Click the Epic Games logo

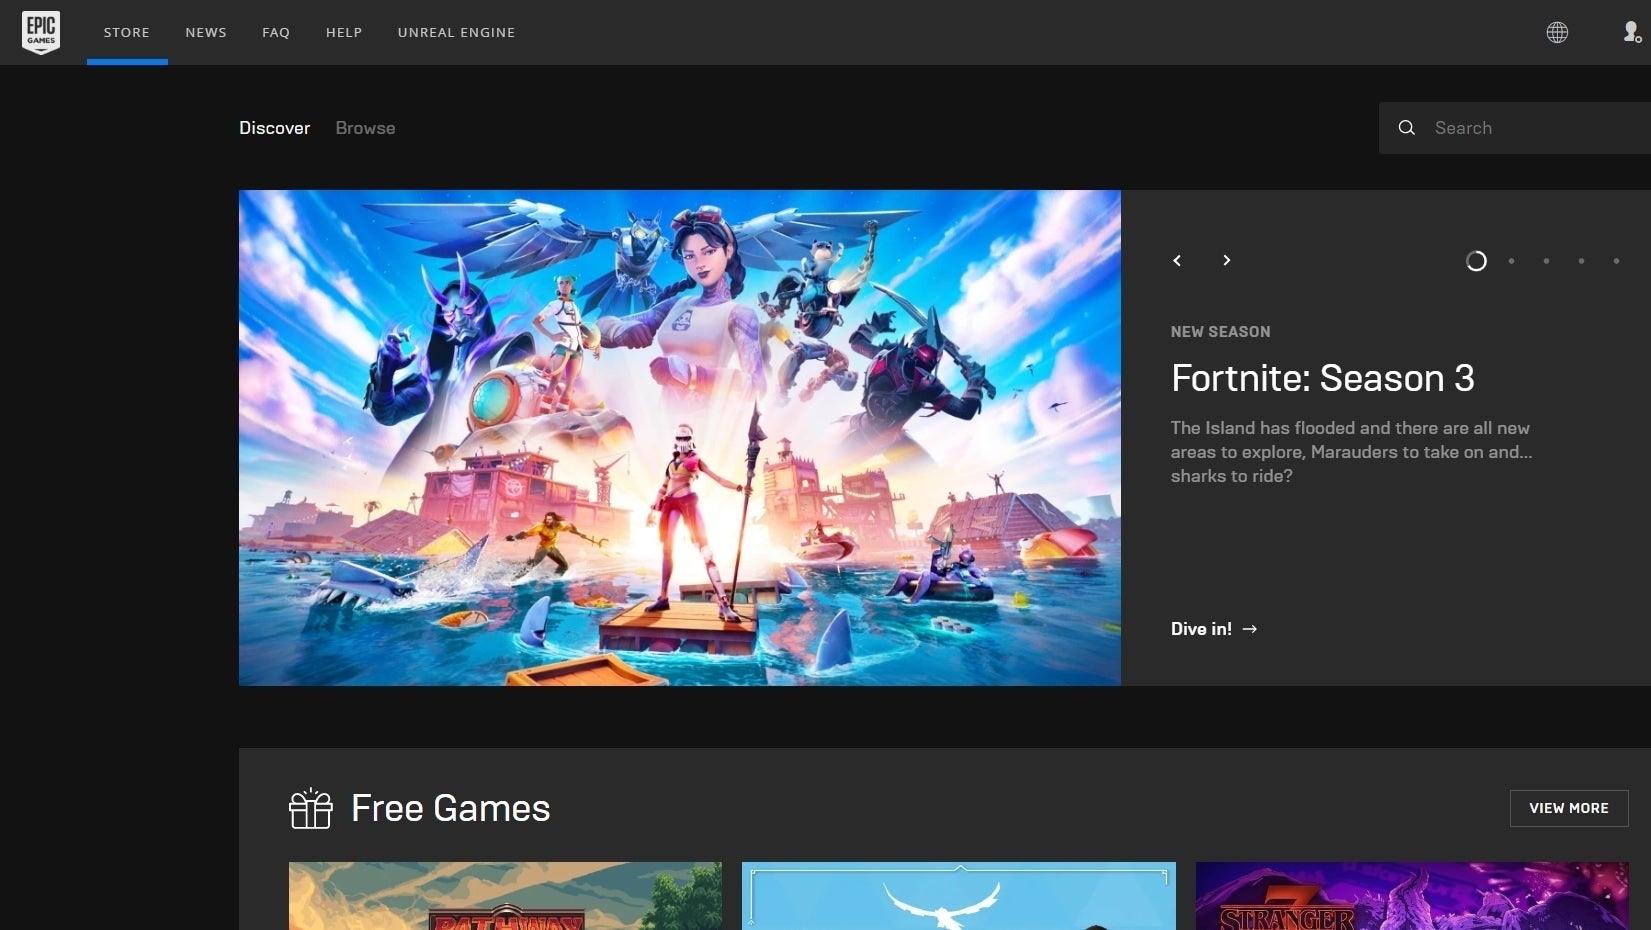point(41,32)
